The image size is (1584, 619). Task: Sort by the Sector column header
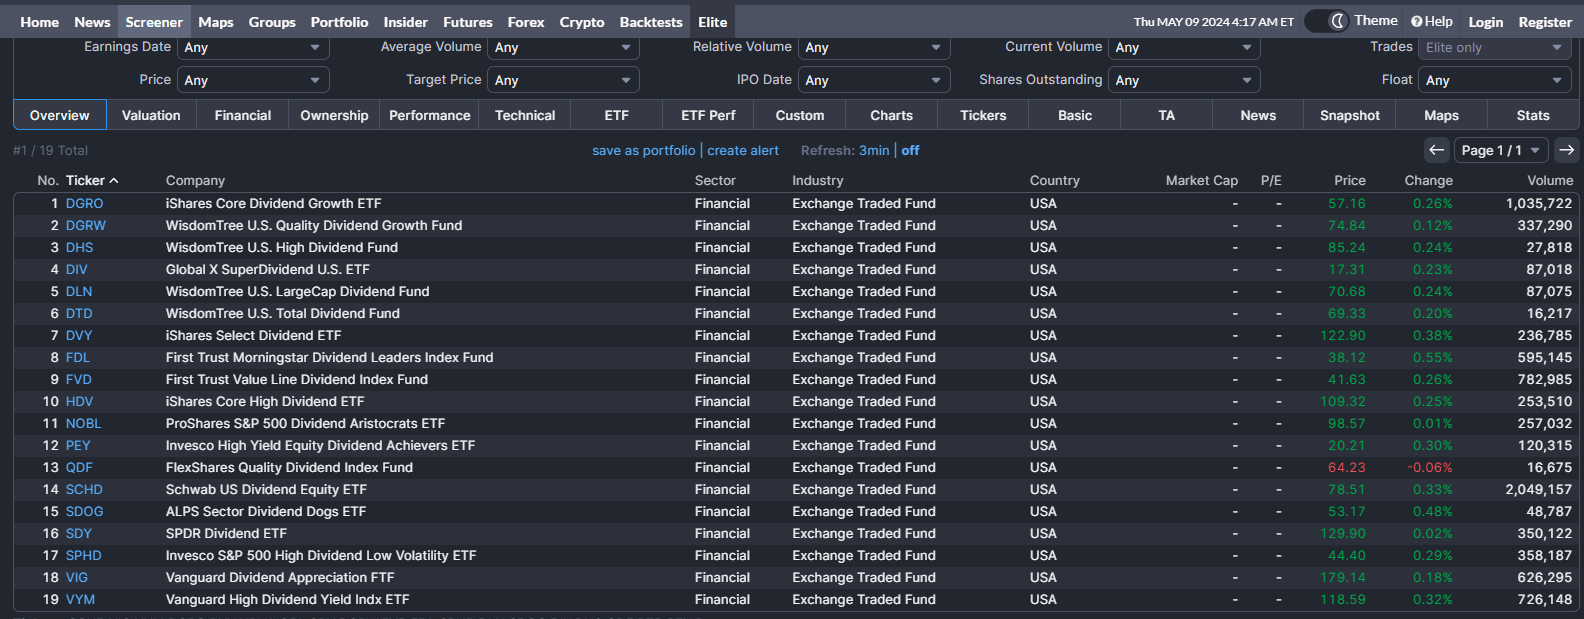[x=715, y=181]
